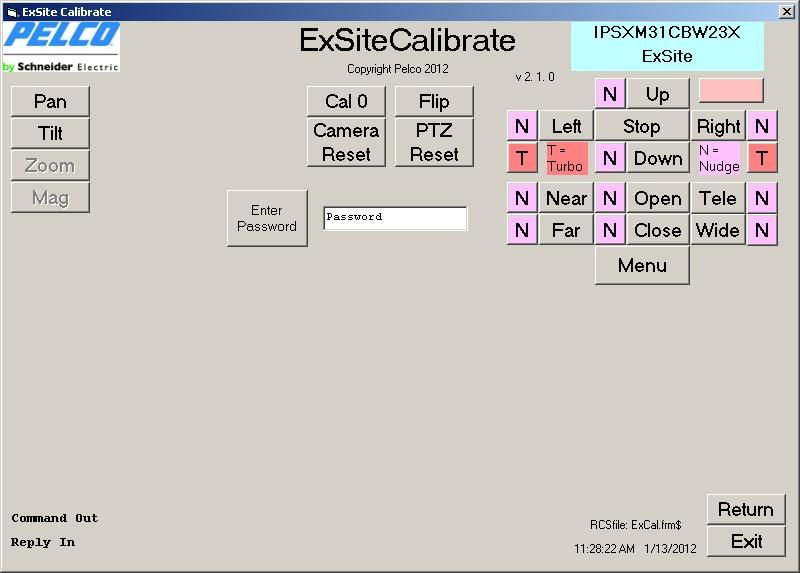Move camera Up
This screenshot has height=573, width=800.
pyautogui.click(x=658, y=94)
